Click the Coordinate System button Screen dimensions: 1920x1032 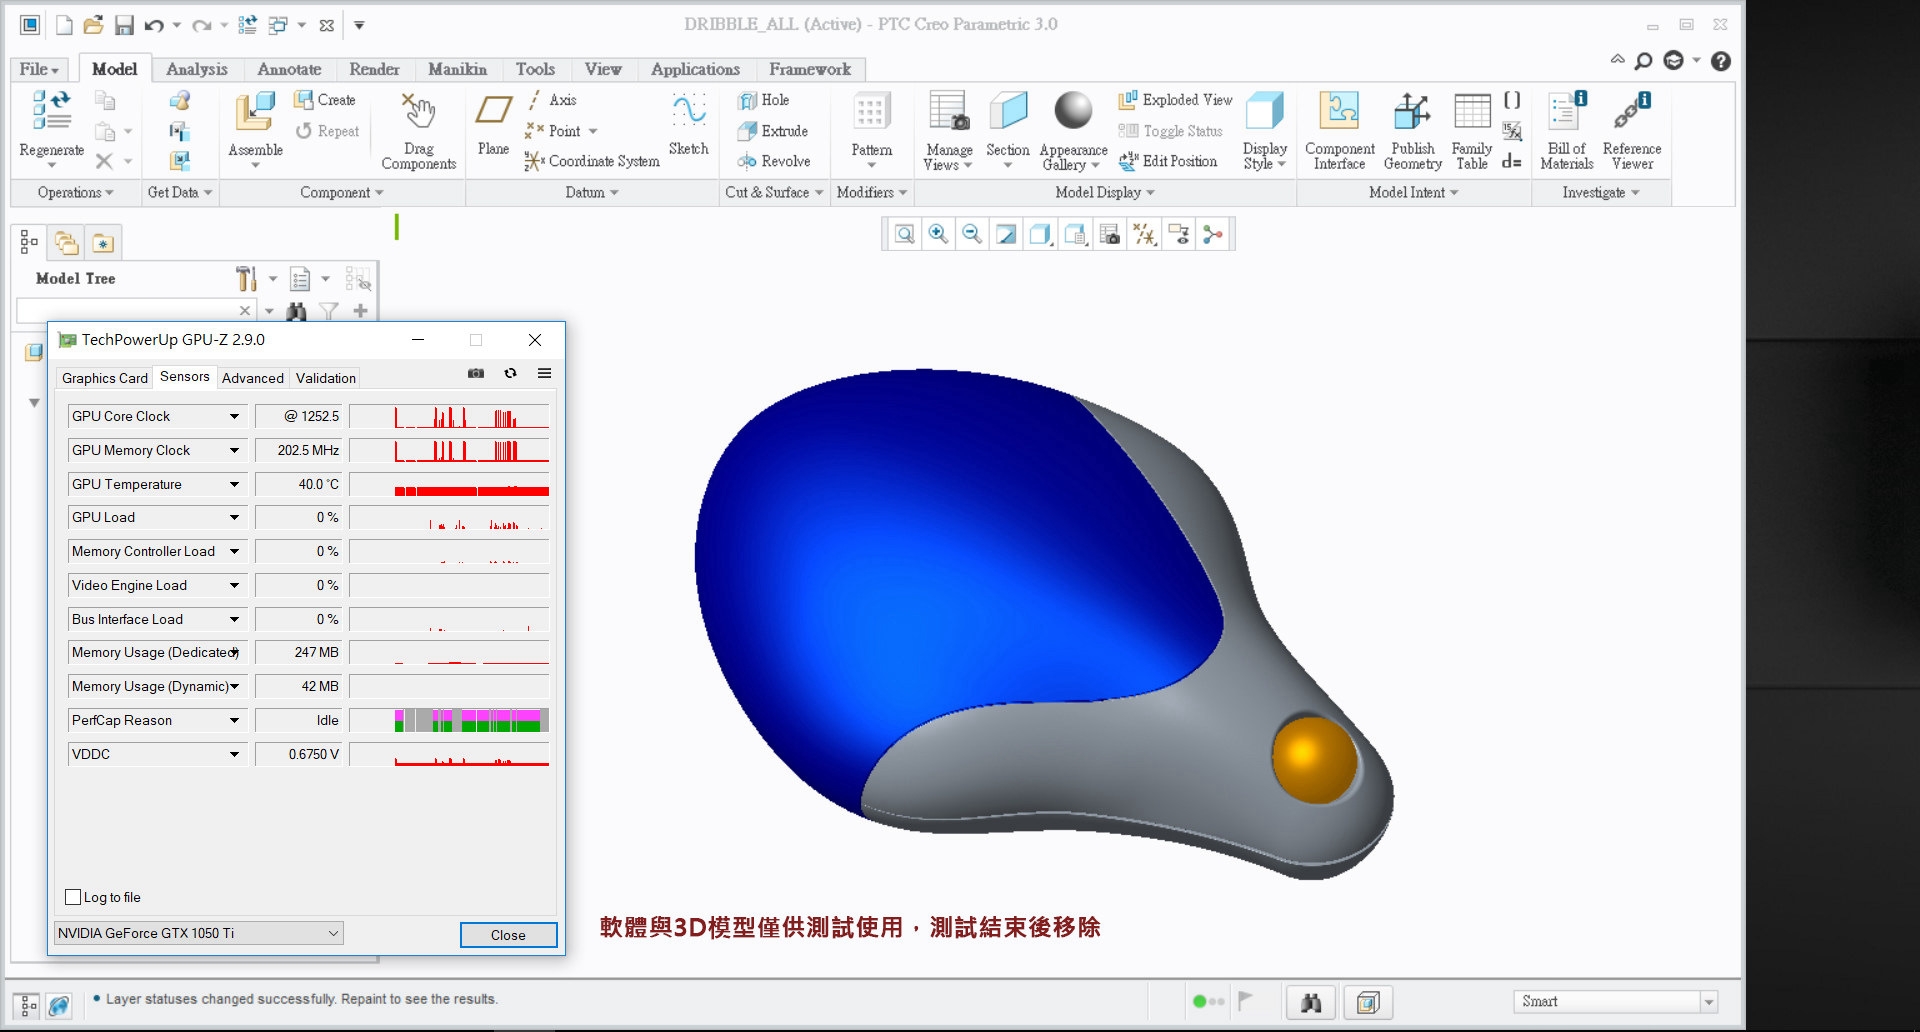[592, 161]
